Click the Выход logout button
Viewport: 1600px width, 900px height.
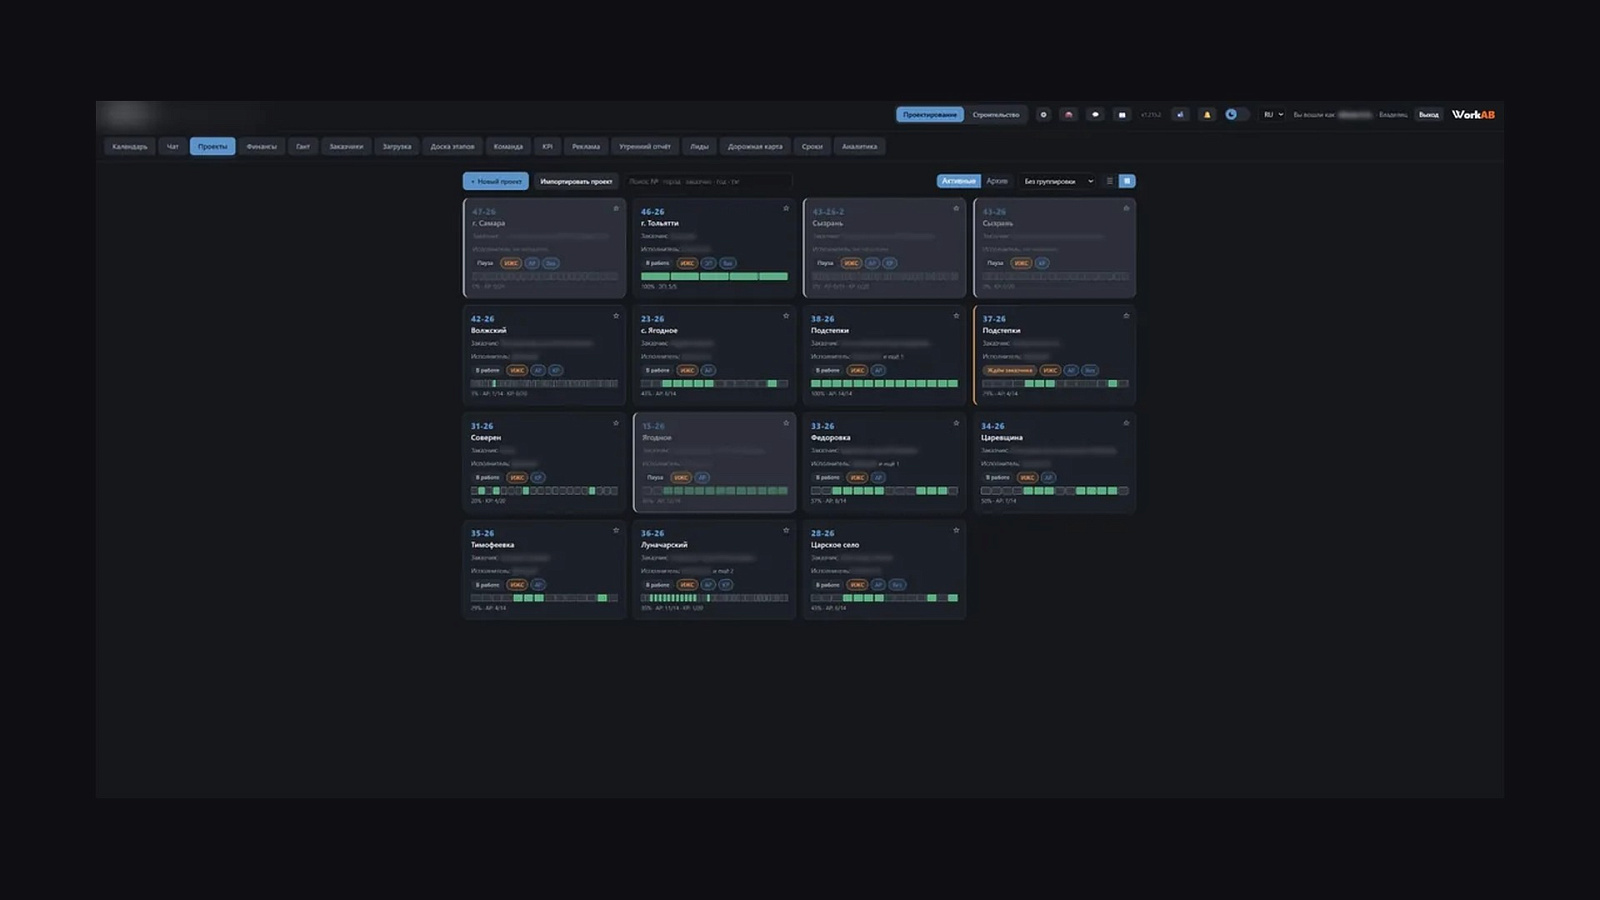(x=1429, y=115)
